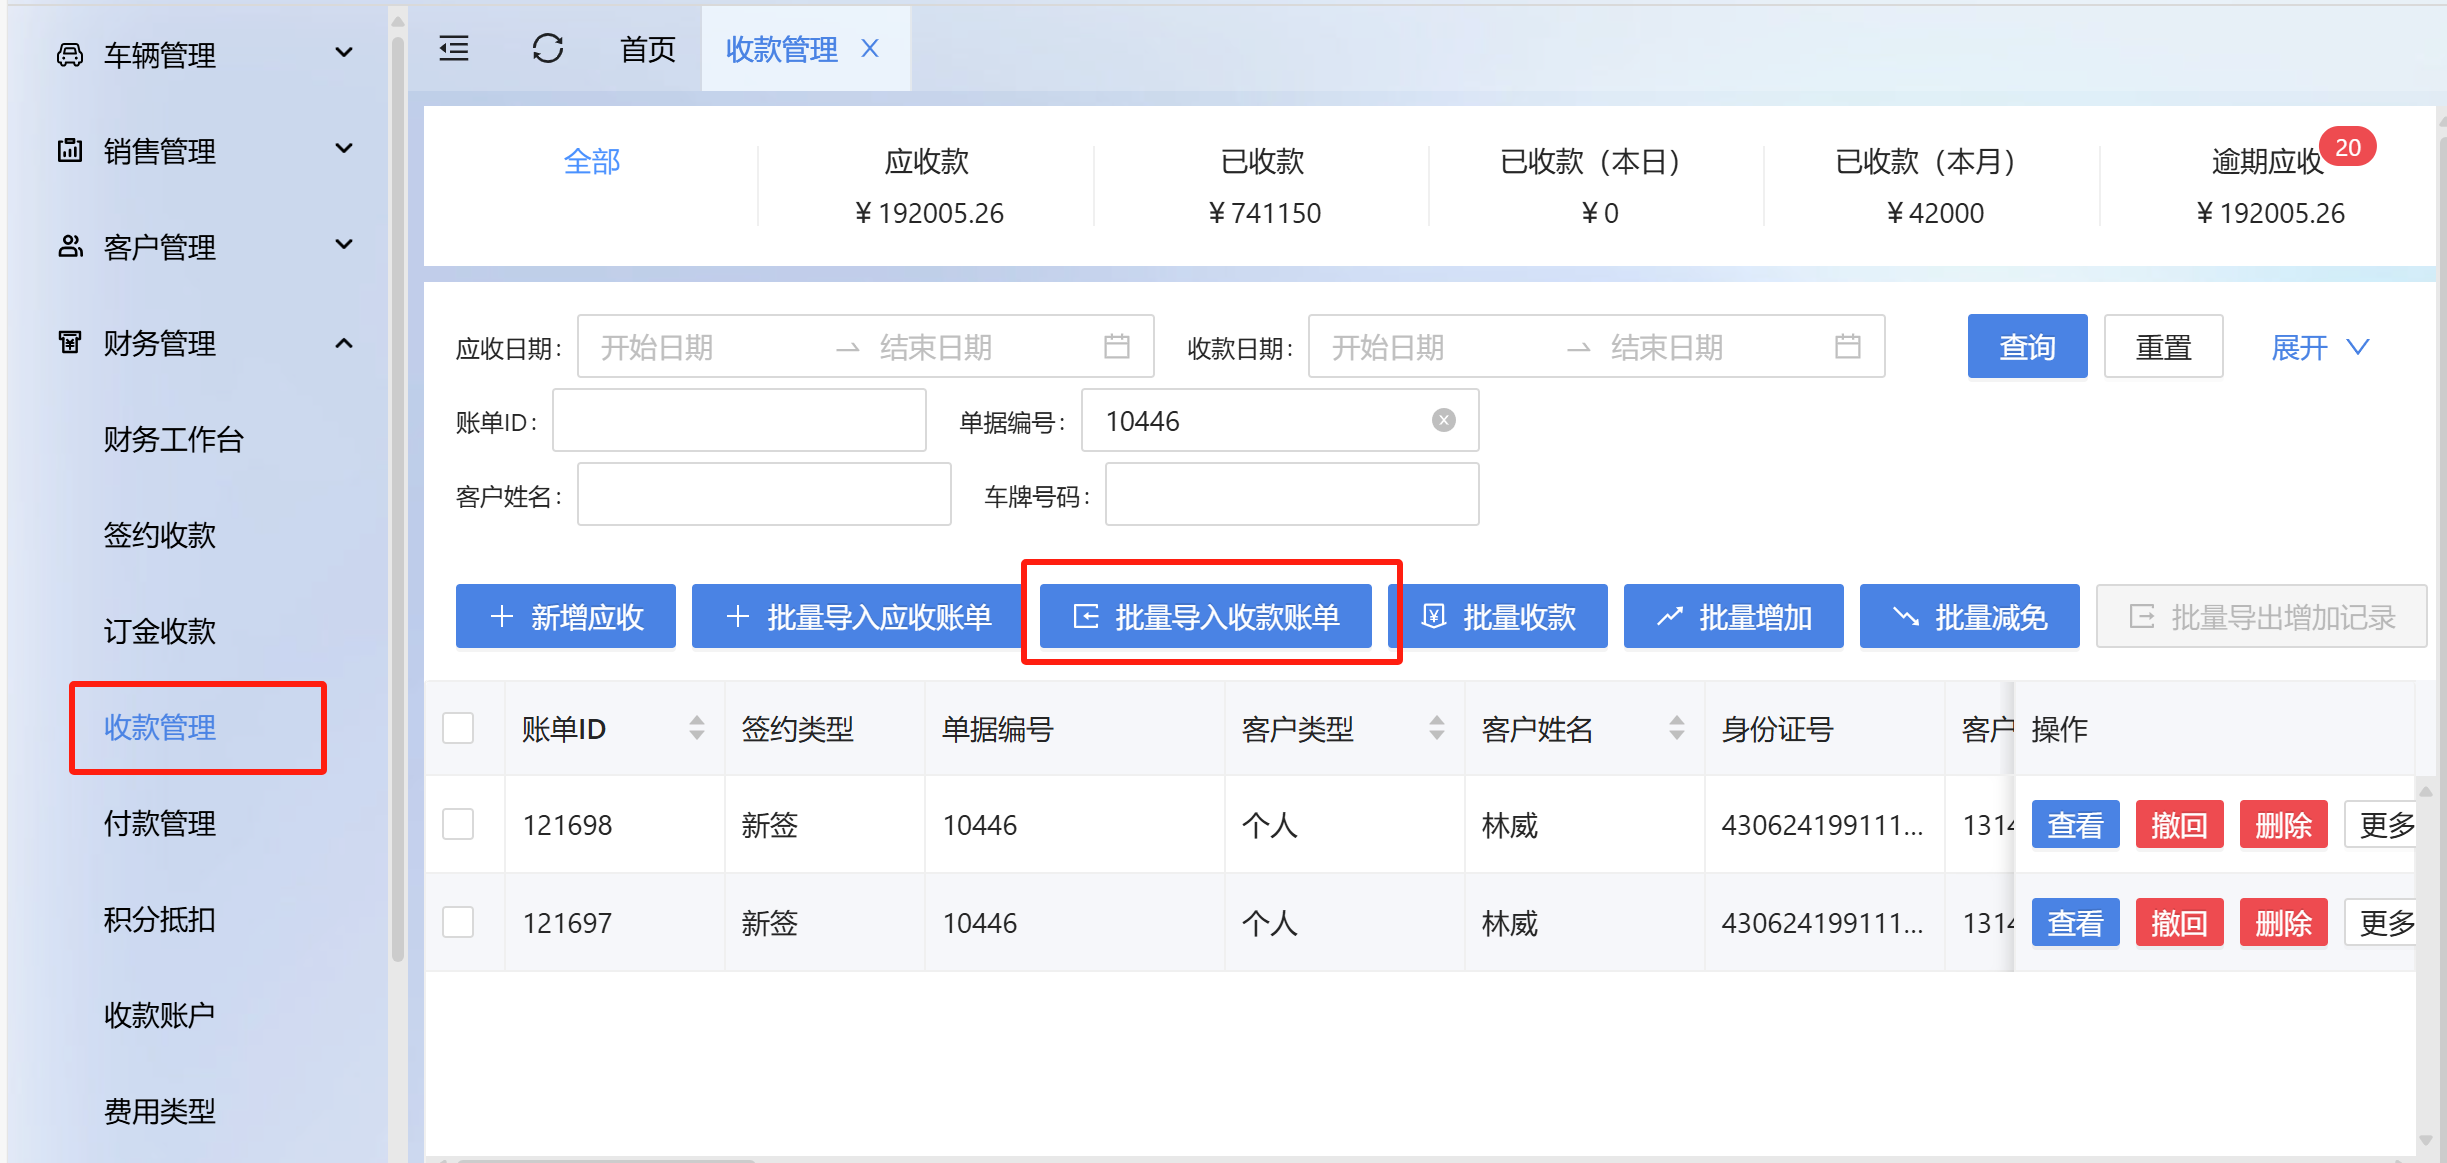
Task: Click the sidebar collapse menu icon
Action: point(454,49)
